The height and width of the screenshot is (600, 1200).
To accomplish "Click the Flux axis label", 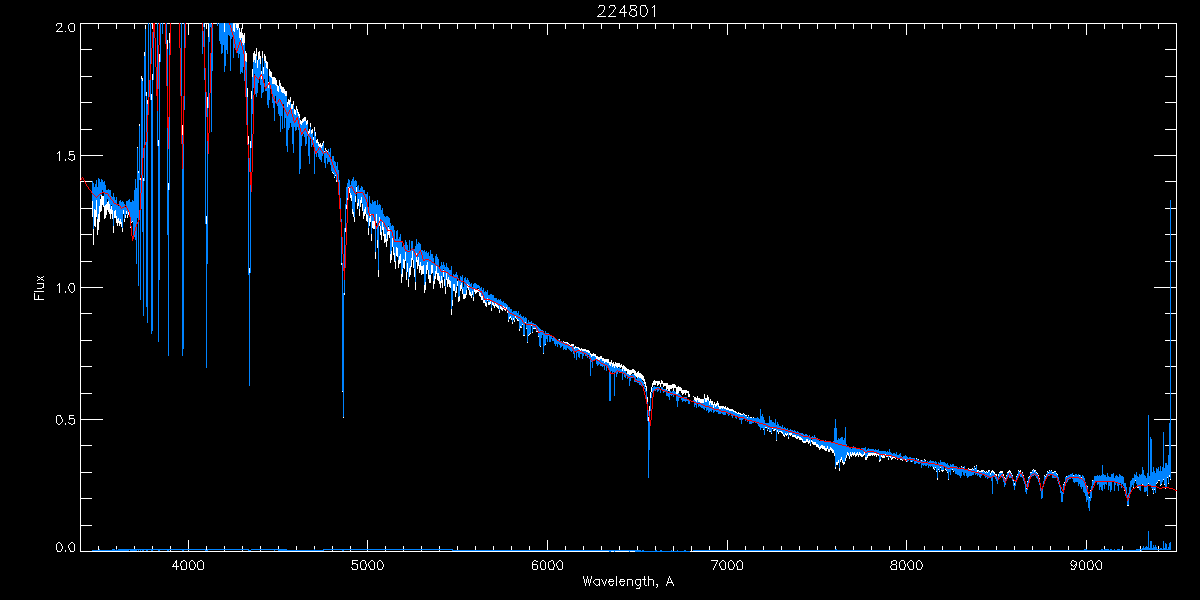I will click(x=40, y=288).
